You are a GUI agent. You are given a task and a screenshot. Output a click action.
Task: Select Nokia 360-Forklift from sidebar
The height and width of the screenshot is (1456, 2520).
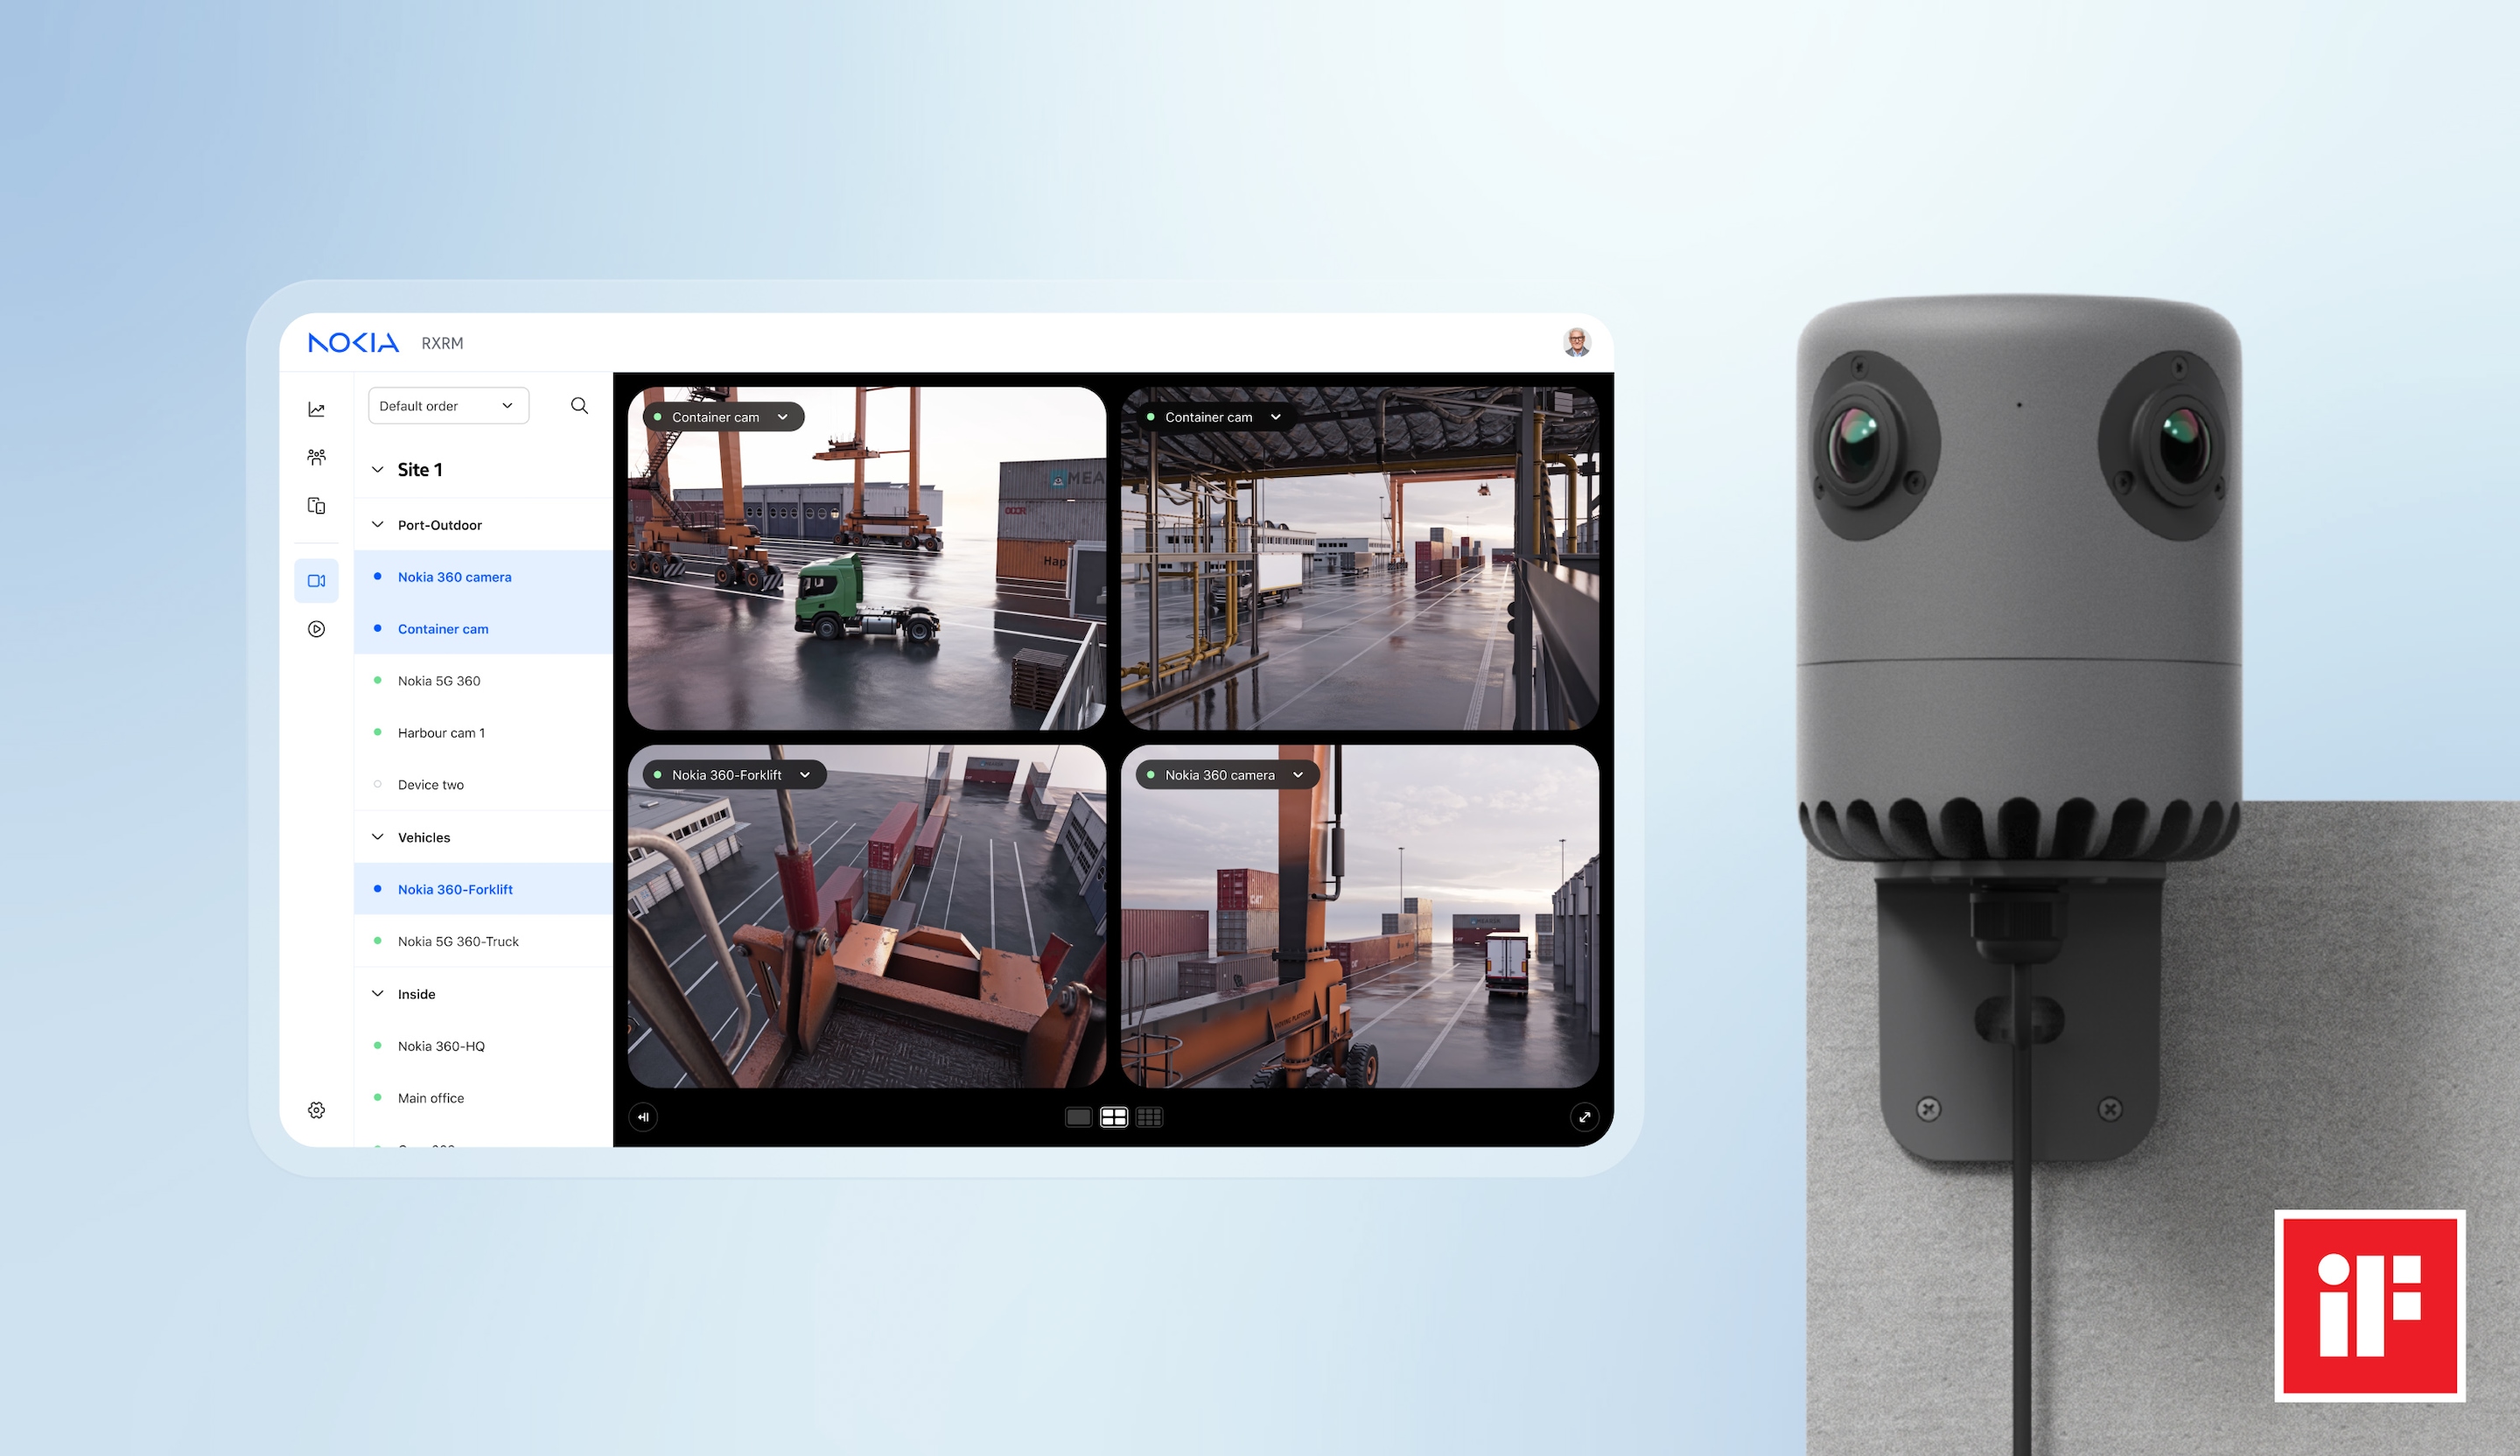click(x=456, y=889)
